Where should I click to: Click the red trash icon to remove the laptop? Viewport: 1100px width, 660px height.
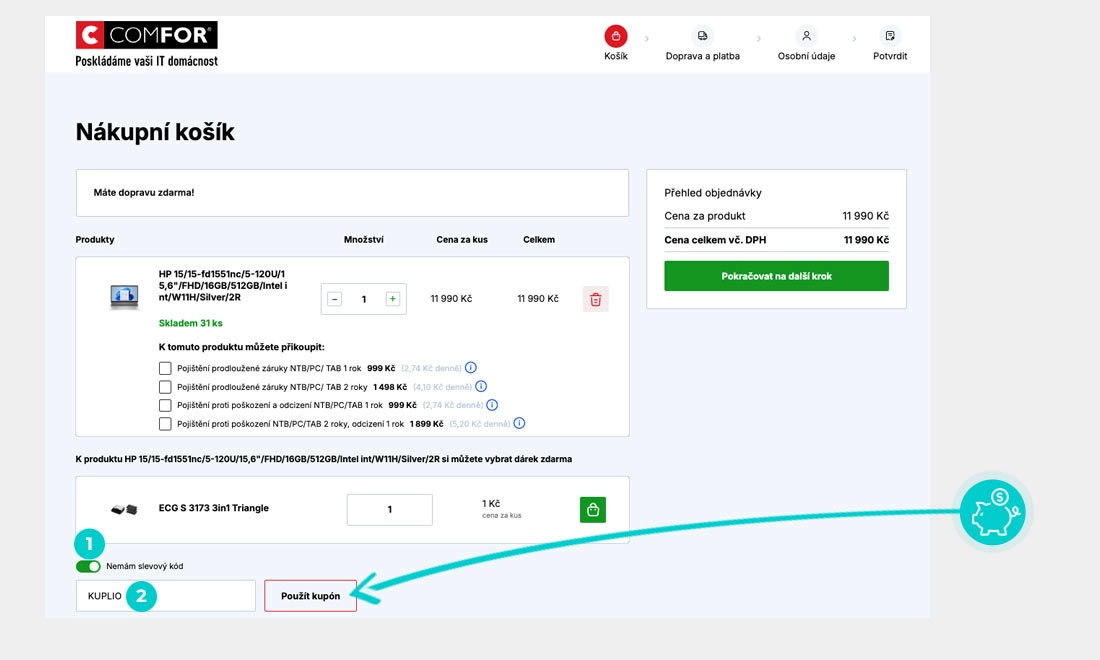tap(595, 298)
